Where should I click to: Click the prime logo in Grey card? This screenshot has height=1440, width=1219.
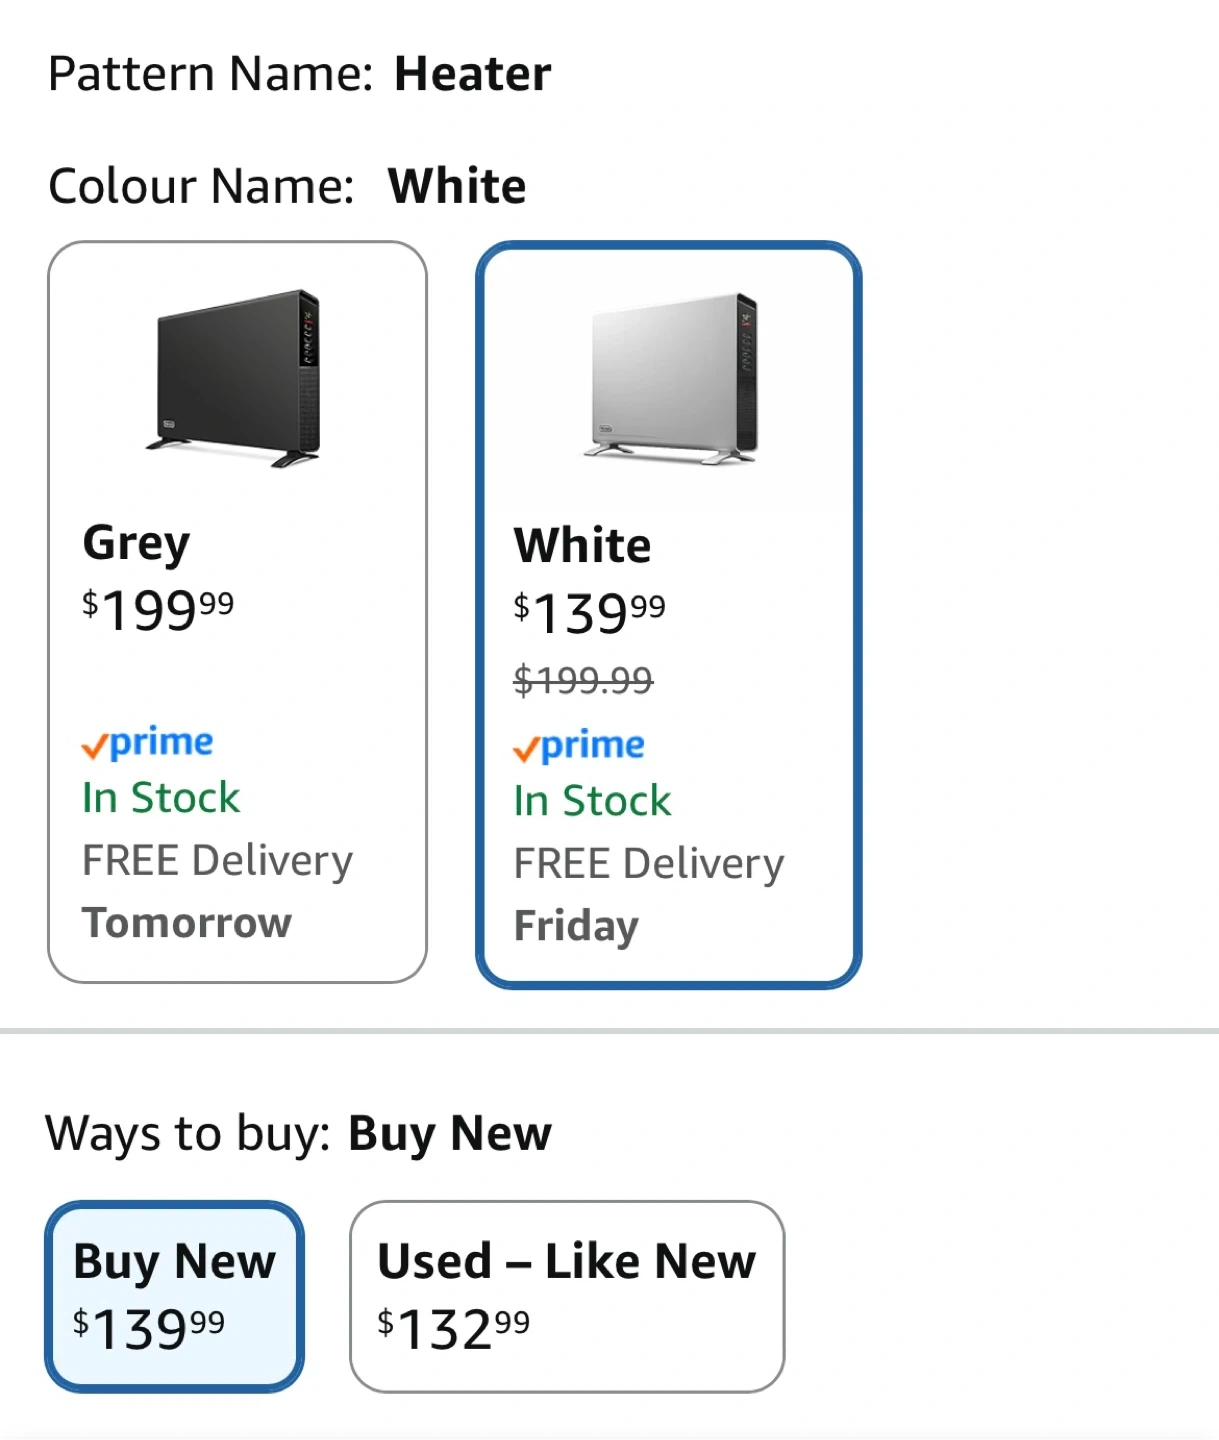(x=148, y=743)
